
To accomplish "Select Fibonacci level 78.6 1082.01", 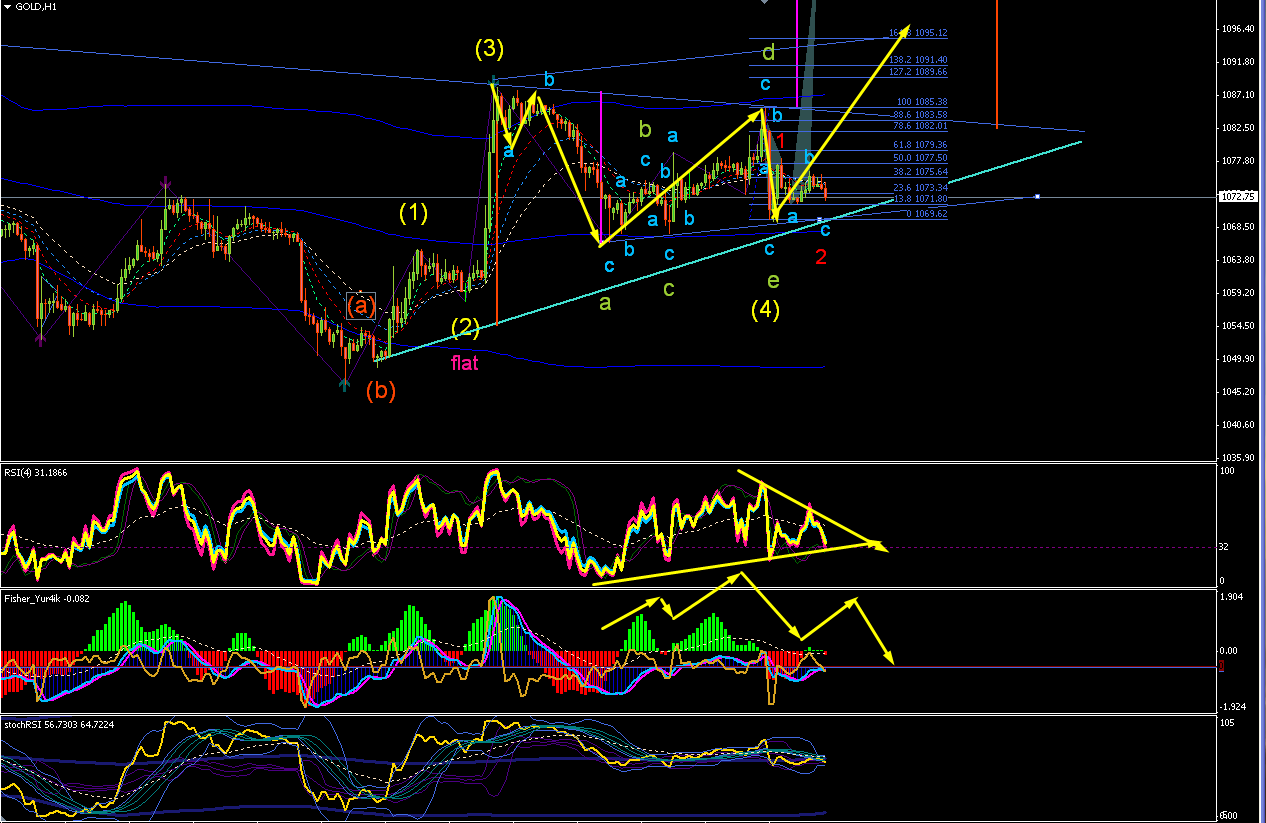I will click(x=918, y=126).
